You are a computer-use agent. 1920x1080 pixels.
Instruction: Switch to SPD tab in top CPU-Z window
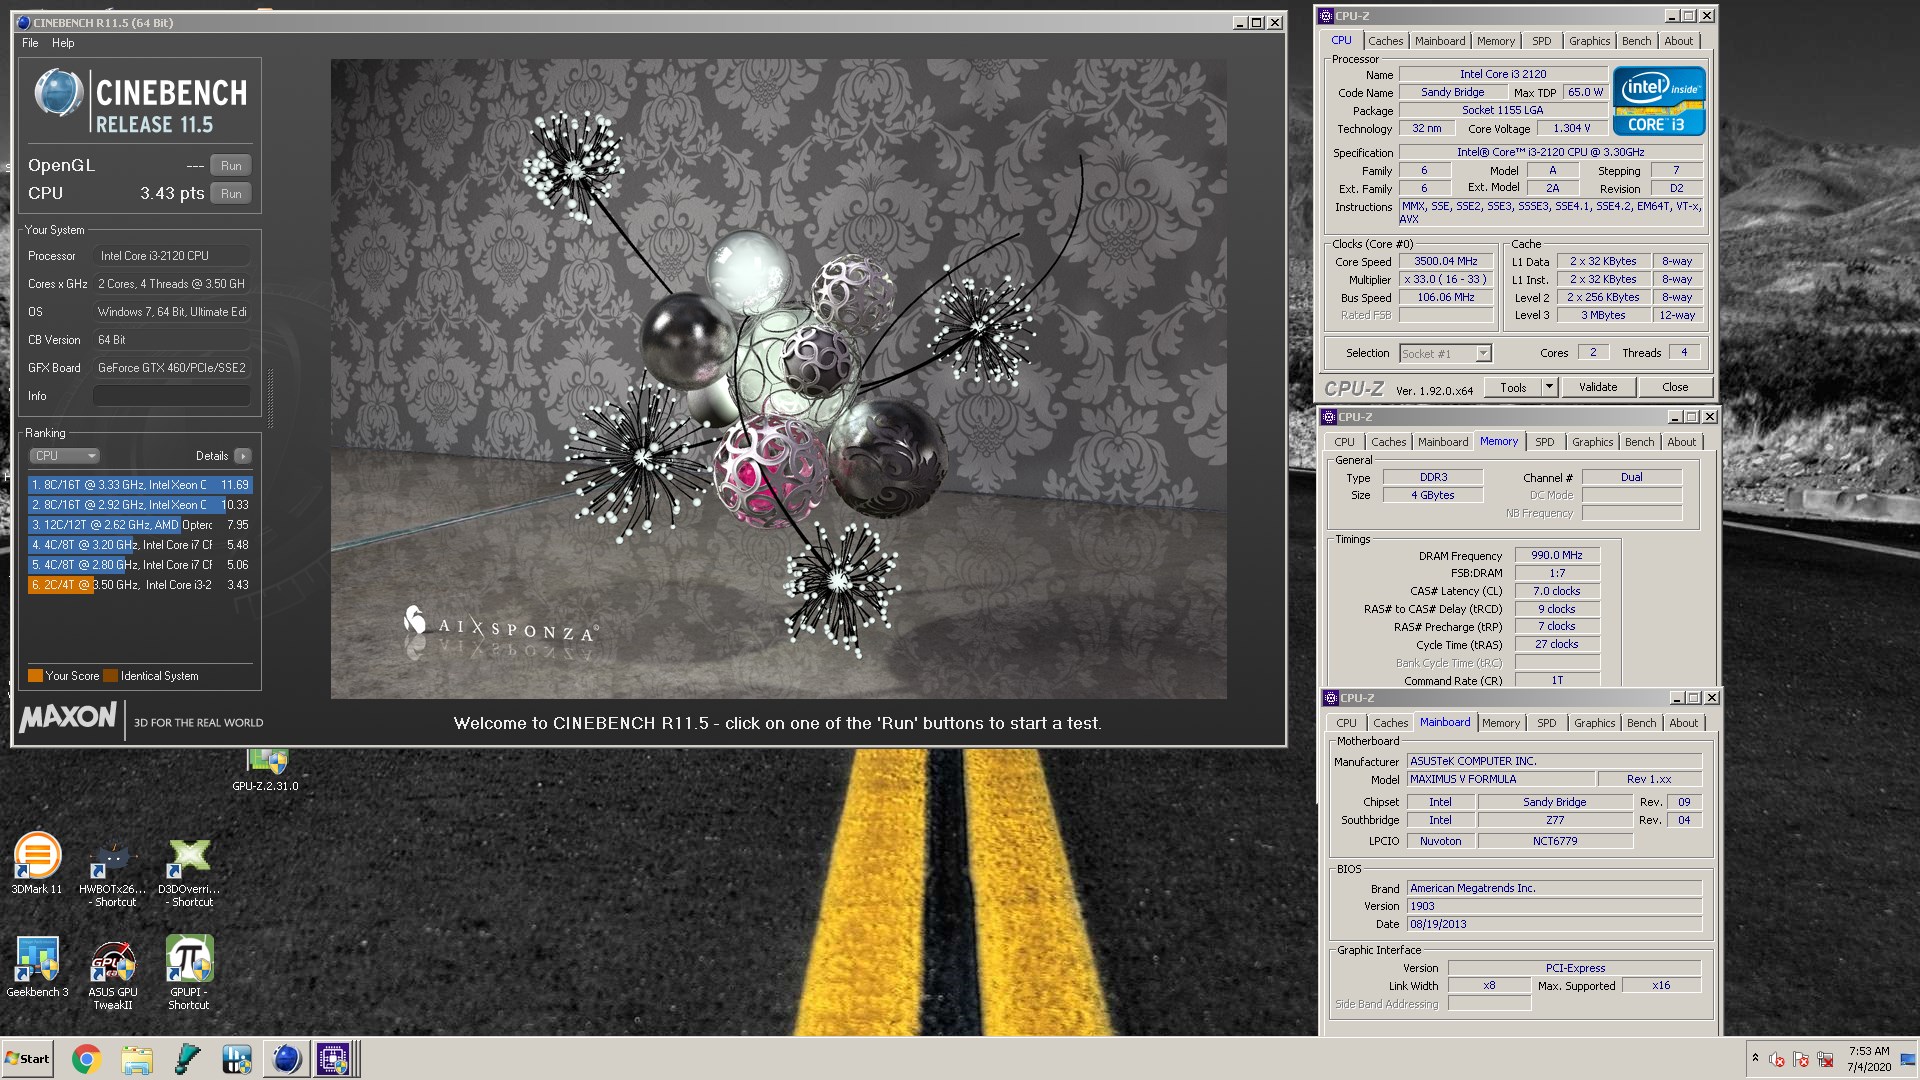click(x=1541, y=41)
